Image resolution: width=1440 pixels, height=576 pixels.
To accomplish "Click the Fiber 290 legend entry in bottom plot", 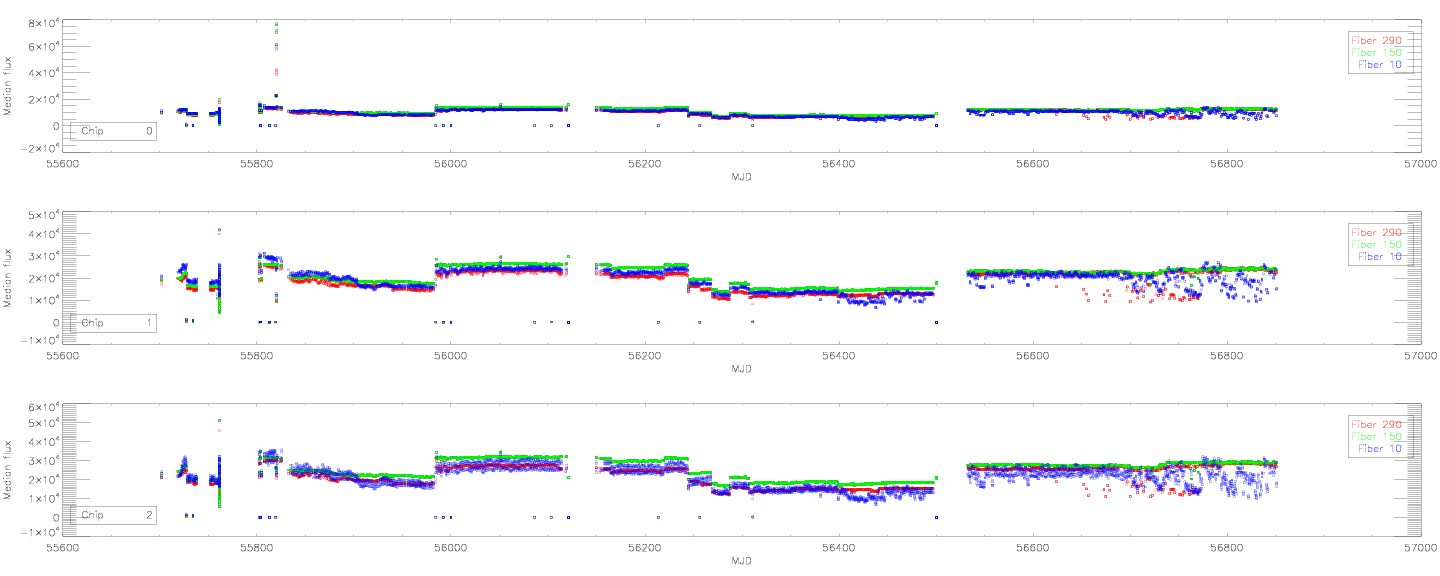I will pyautogui.click(x=1379, y=424).
